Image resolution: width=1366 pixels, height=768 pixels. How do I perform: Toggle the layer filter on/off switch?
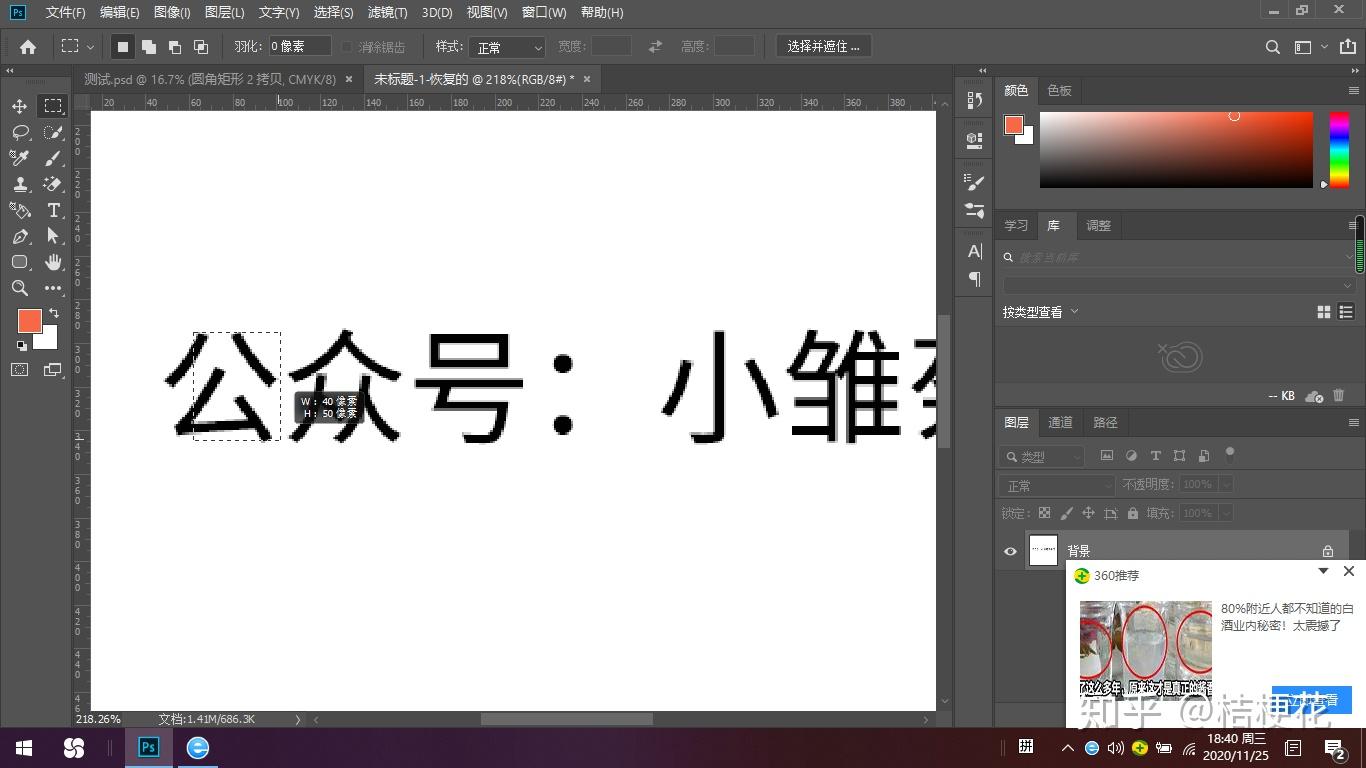point(1230,455)
